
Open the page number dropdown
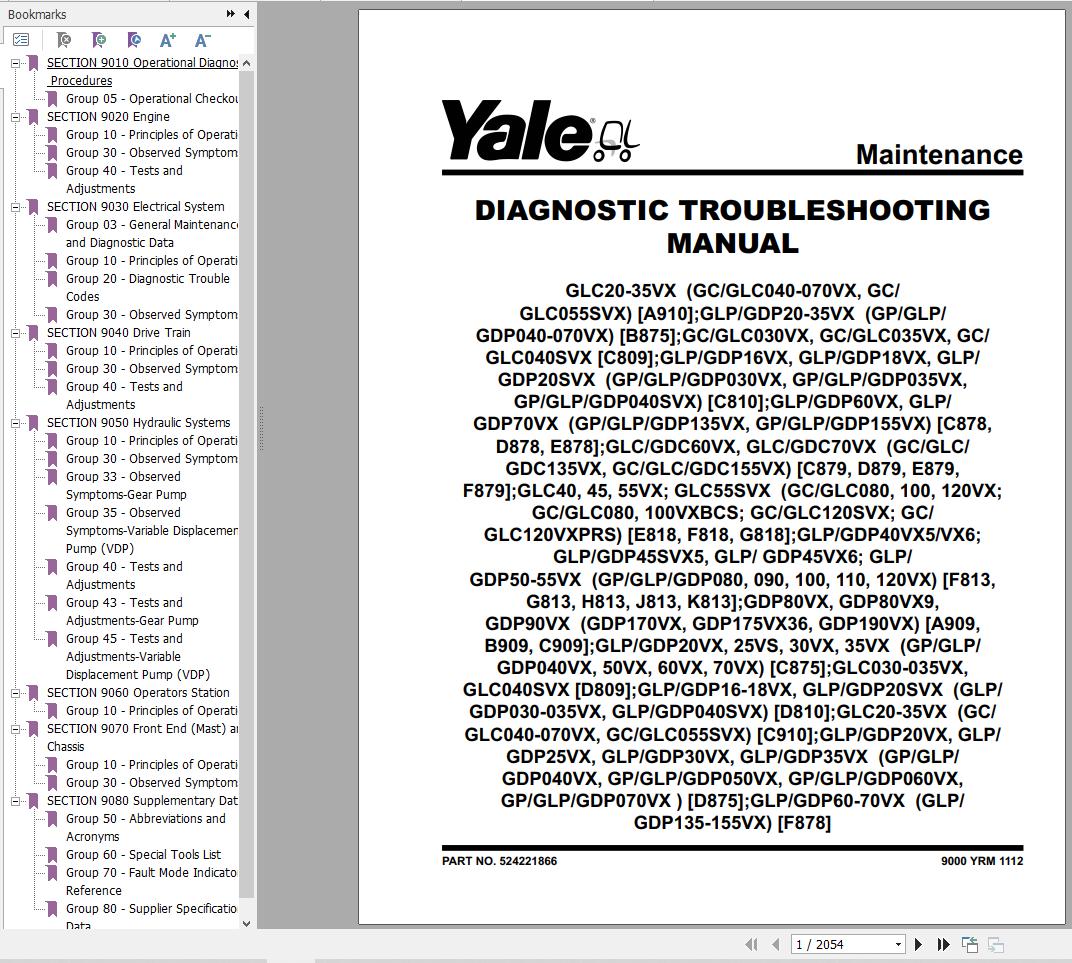pyautogui.click(x=898, y=945)
